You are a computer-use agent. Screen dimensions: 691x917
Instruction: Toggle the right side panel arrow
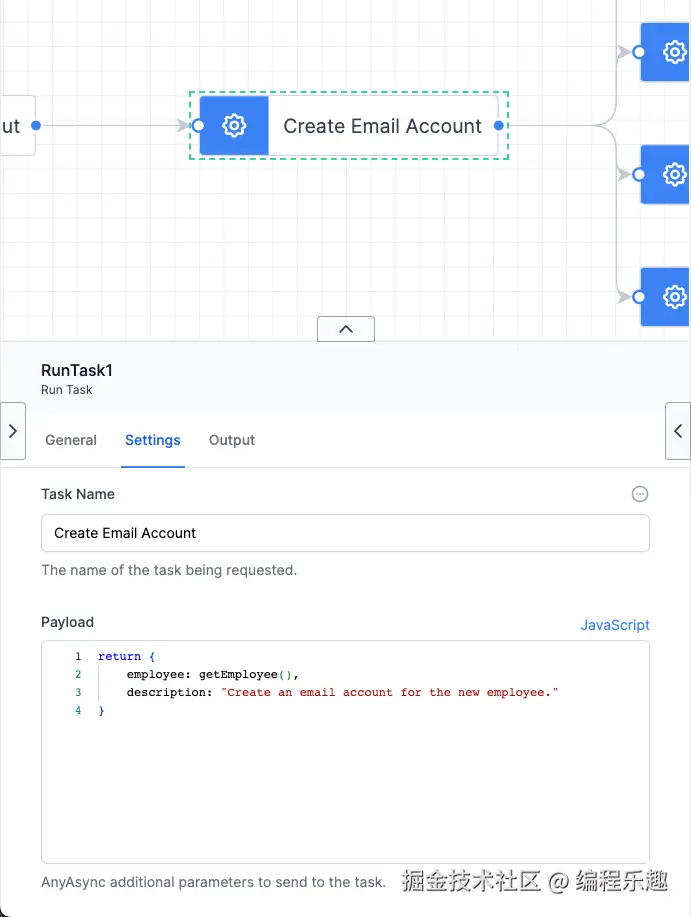(678, 431)
